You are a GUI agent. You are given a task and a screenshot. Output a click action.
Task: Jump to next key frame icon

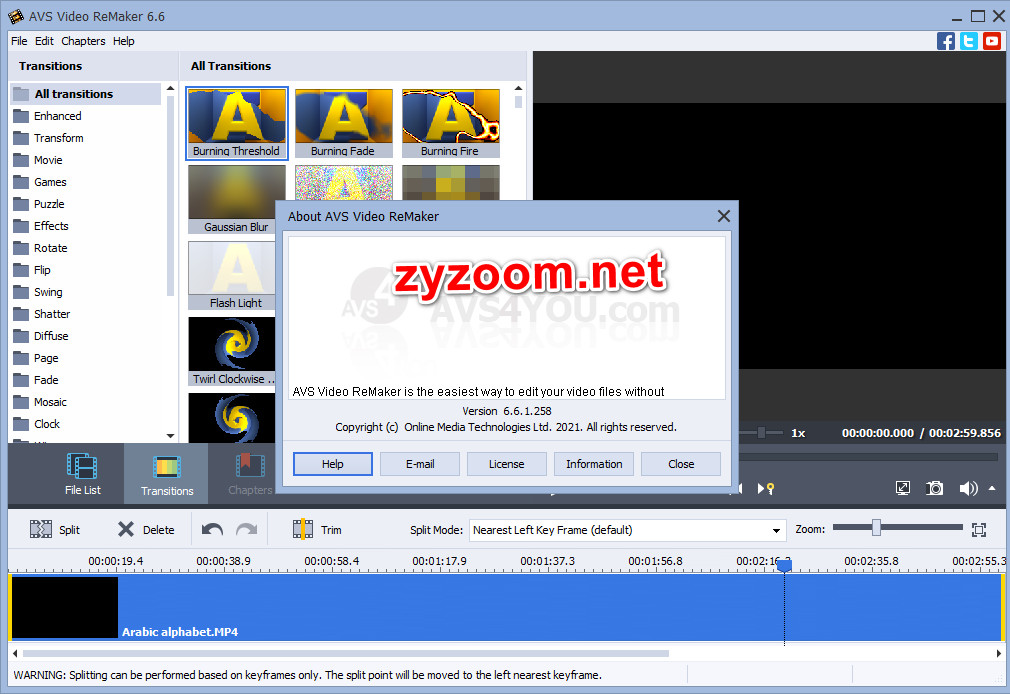[x=766, y=488]
